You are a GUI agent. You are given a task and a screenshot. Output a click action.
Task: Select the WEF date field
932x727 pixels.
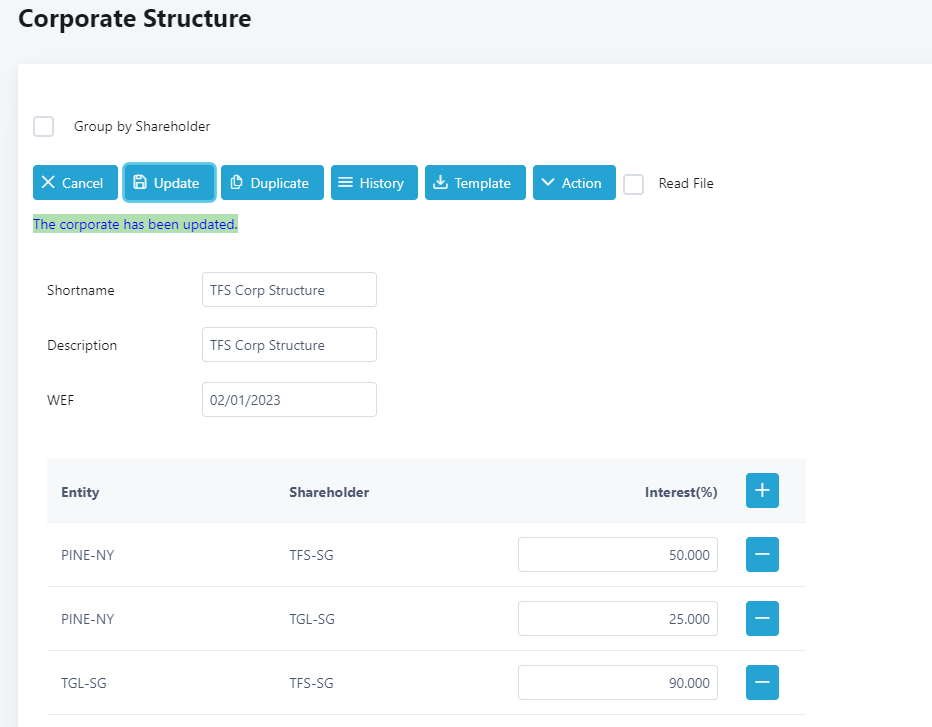(289, 400)
